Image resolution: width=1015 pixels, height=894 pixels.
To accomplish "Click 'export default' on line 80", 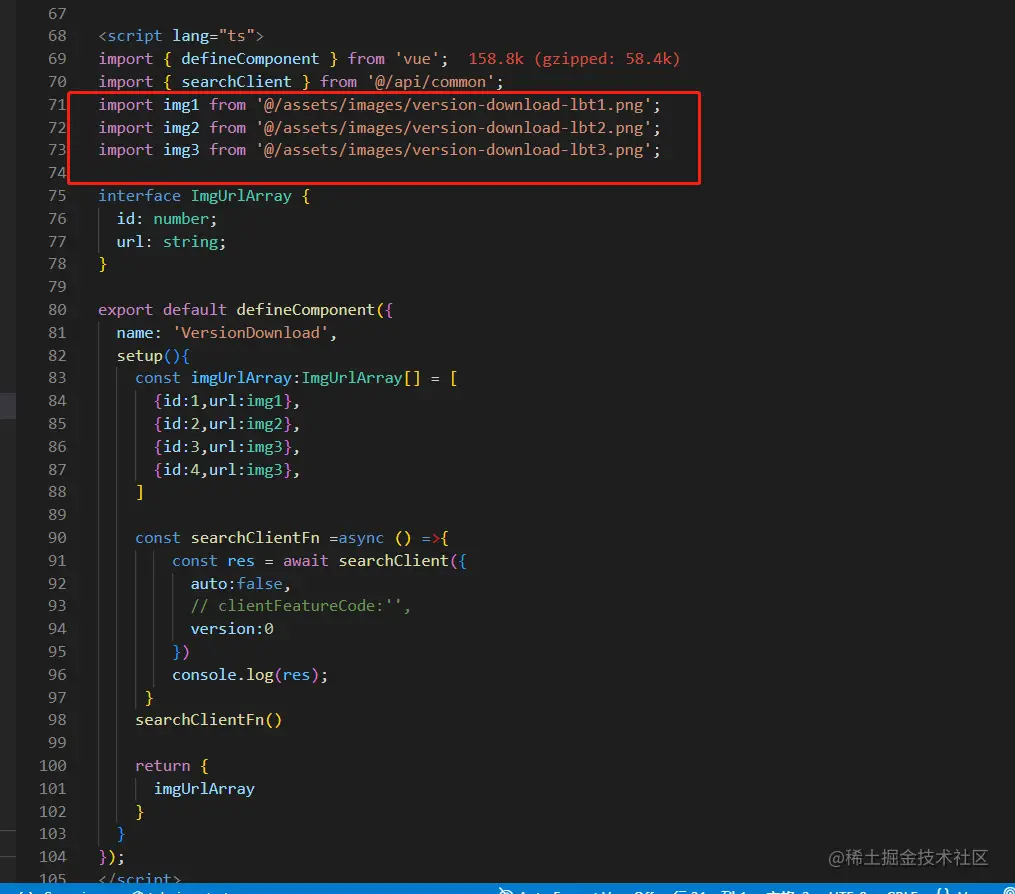I will [x=162, y=309].
